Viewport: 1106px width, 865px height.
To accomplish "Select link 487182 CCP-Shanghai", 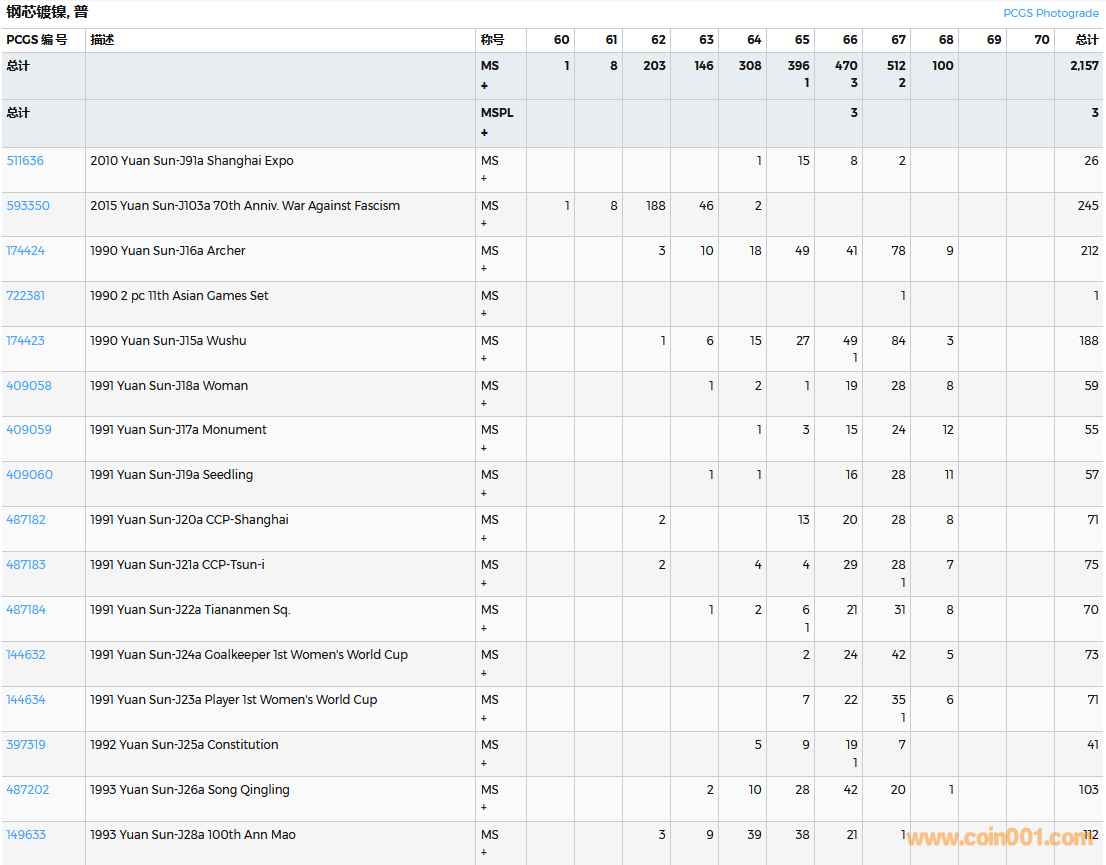I will [26, 520].
